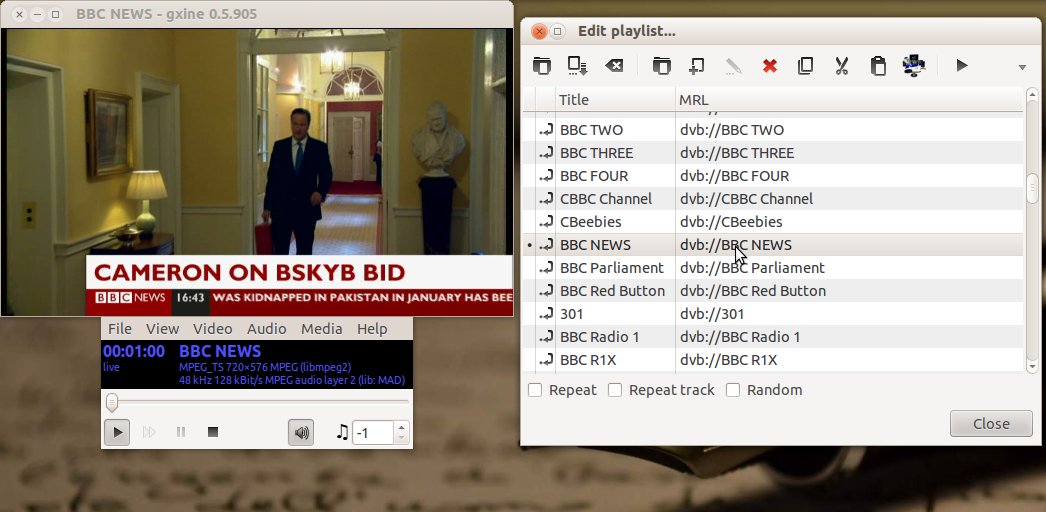Open the View menu in gxine
Viewport: 1046px width, 512px height.
click(x=163, y=329)
